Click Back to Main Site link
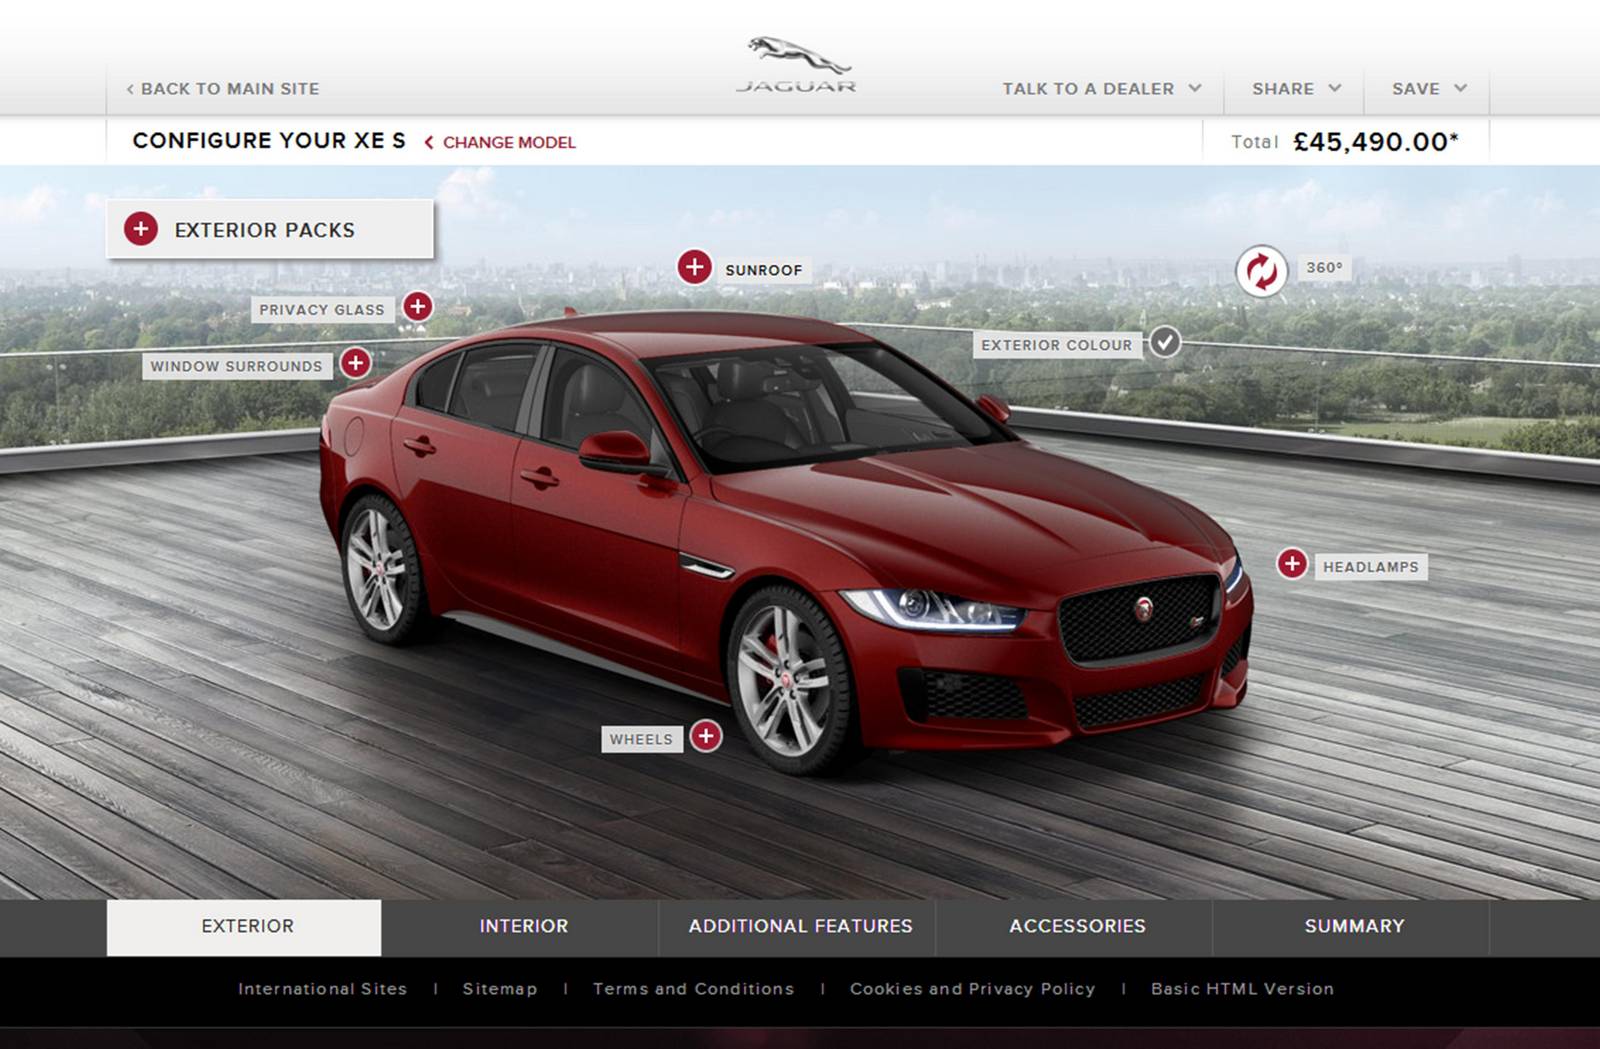The width and height of the screenshot is (1600, 1049). pos(223,89)
